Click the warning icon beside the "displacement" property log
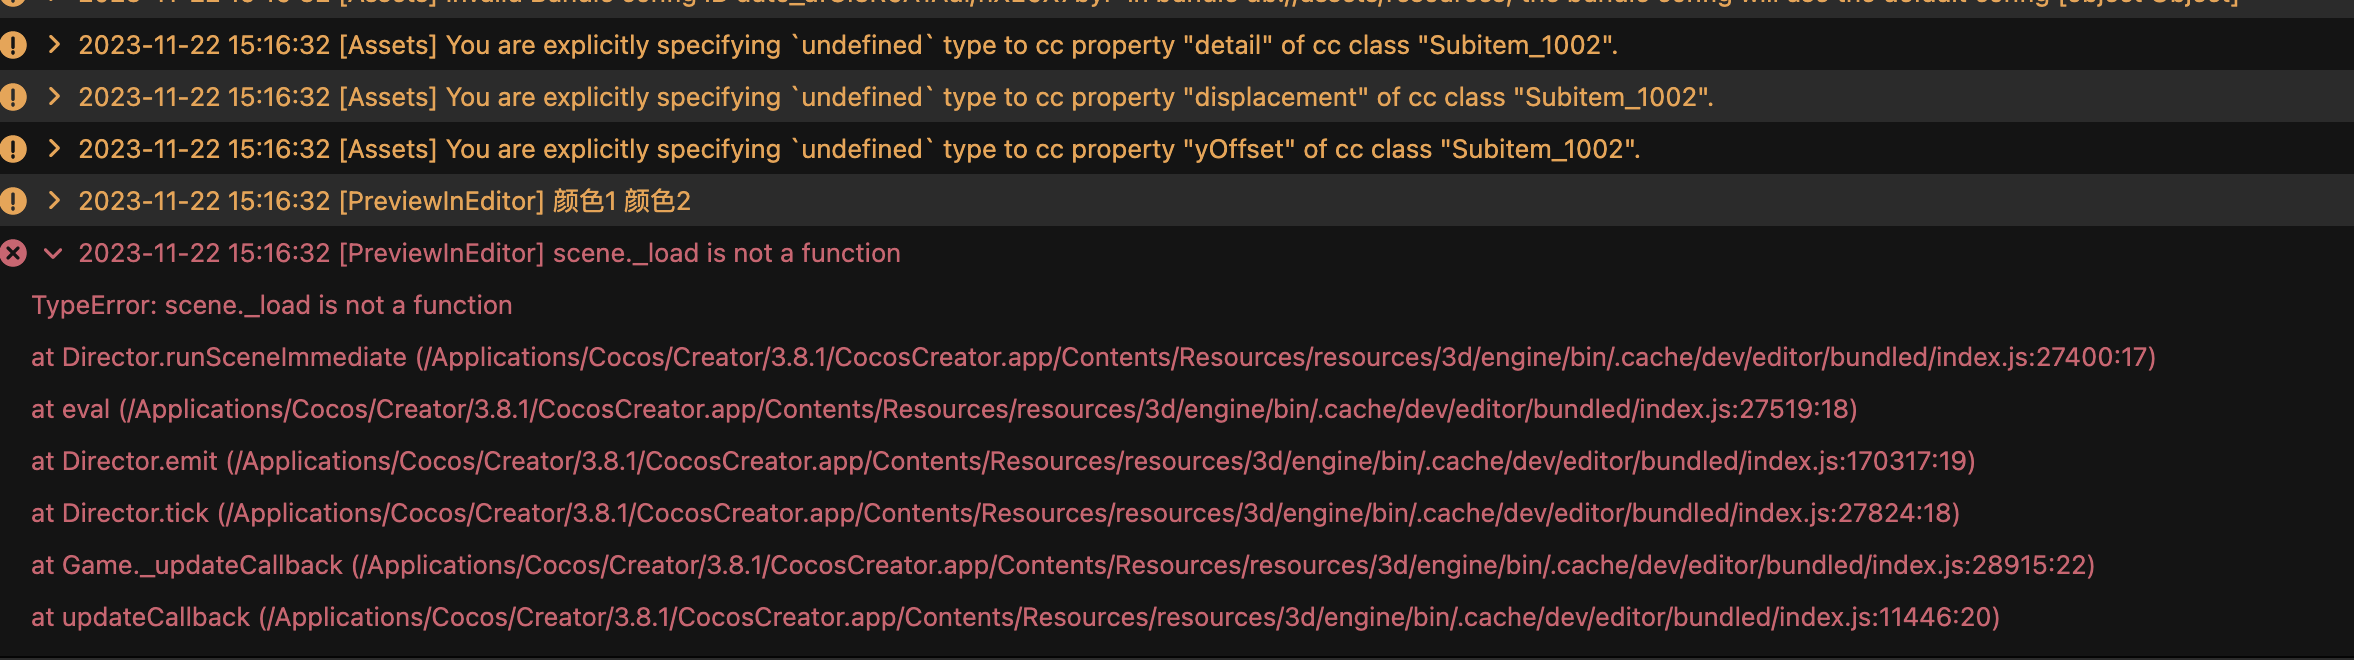The width and height of the screenshot is (2354, 660). [x=13, y=97]
